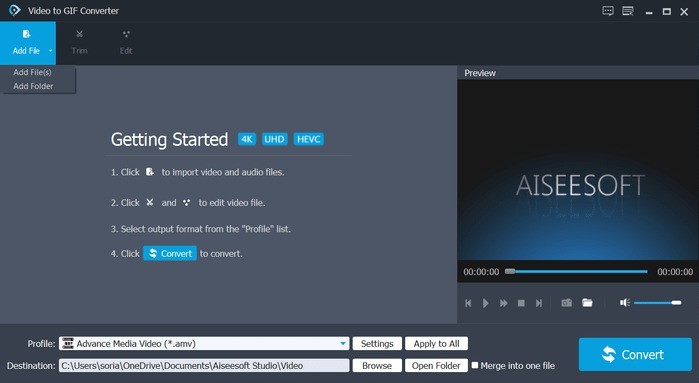699x383 pixels.
Task: Minimize the converter window
Action: coord(649,12)
